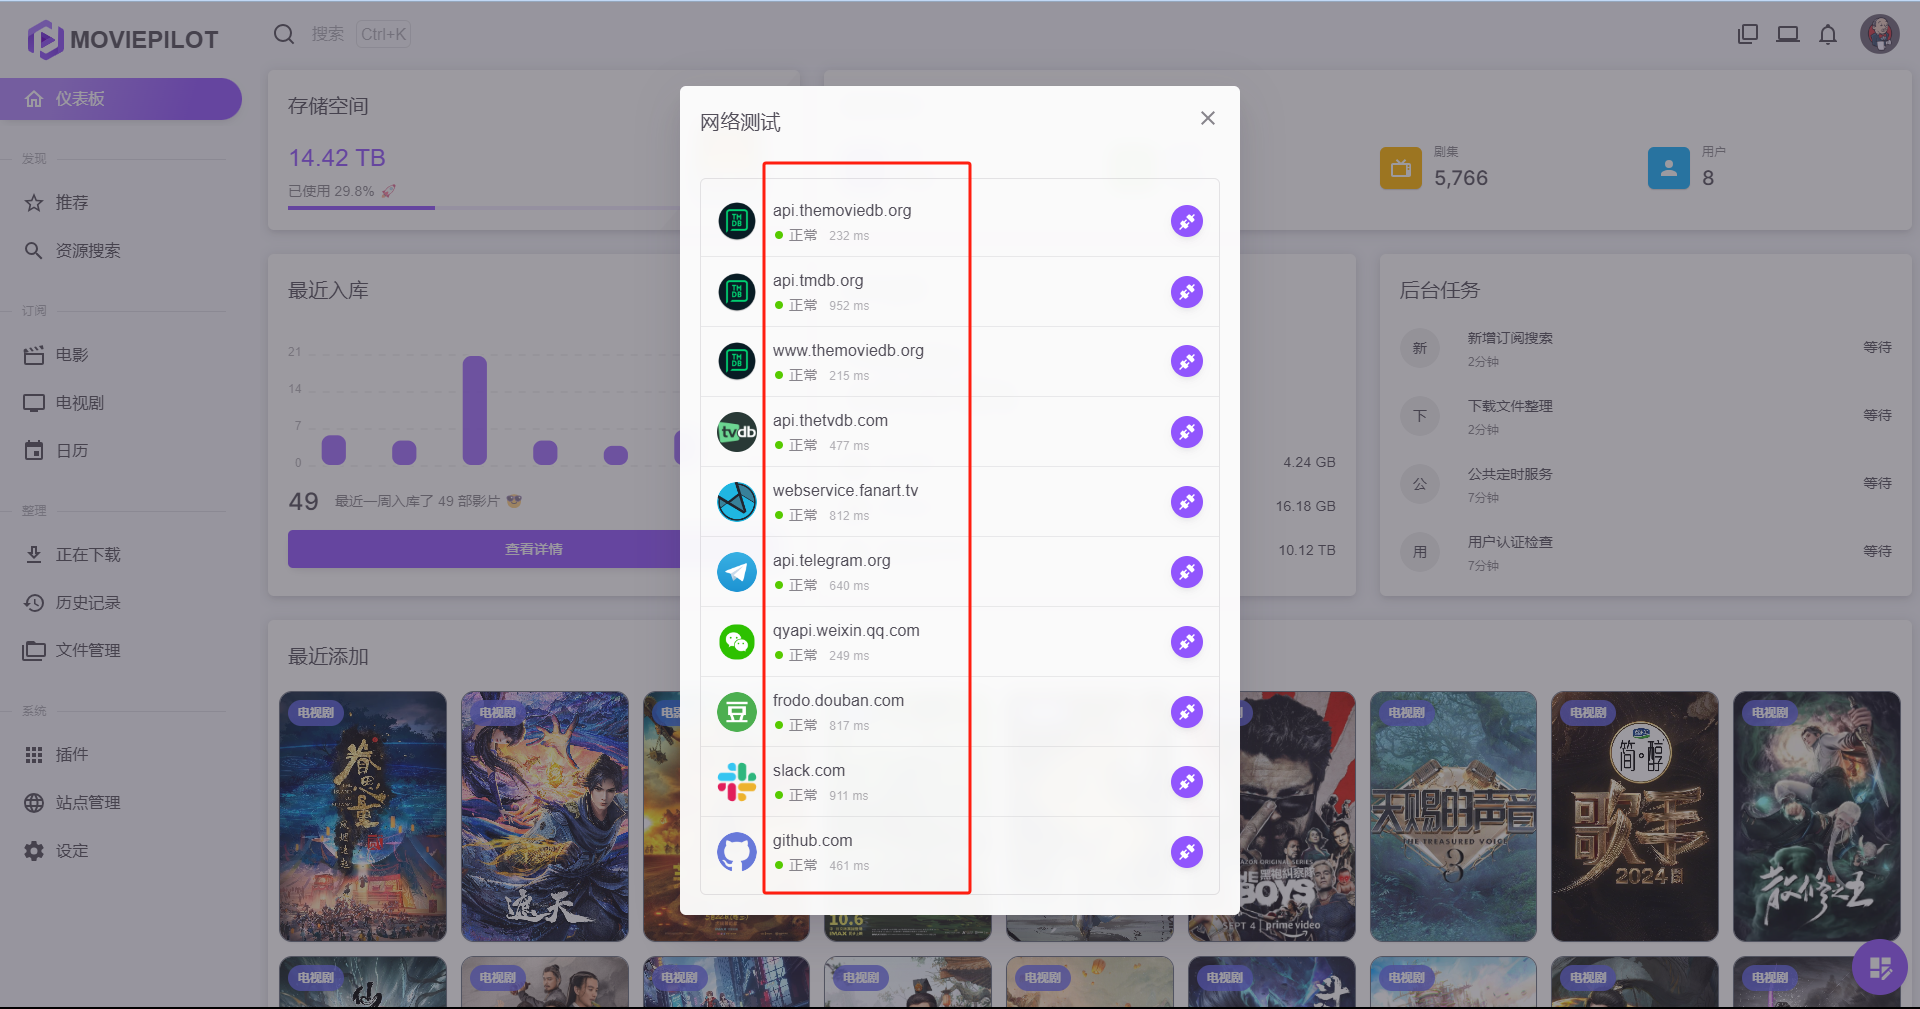The image size is (1920, 1009).
Task: Click the user avatar in header
Action: pos(1879,35)
